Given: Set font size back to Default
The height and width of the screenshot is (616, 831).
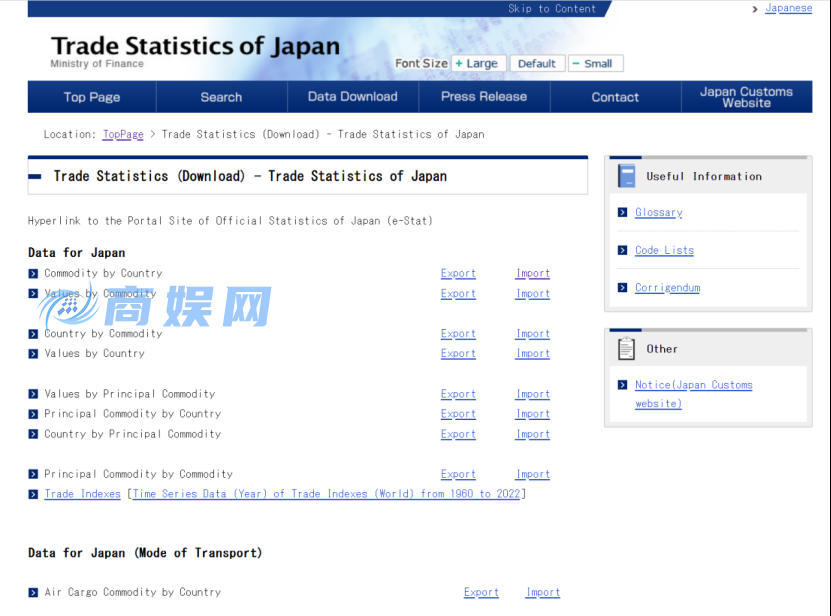Looking at the screenshot, I should pyautogui.click(x=537, y=63).
